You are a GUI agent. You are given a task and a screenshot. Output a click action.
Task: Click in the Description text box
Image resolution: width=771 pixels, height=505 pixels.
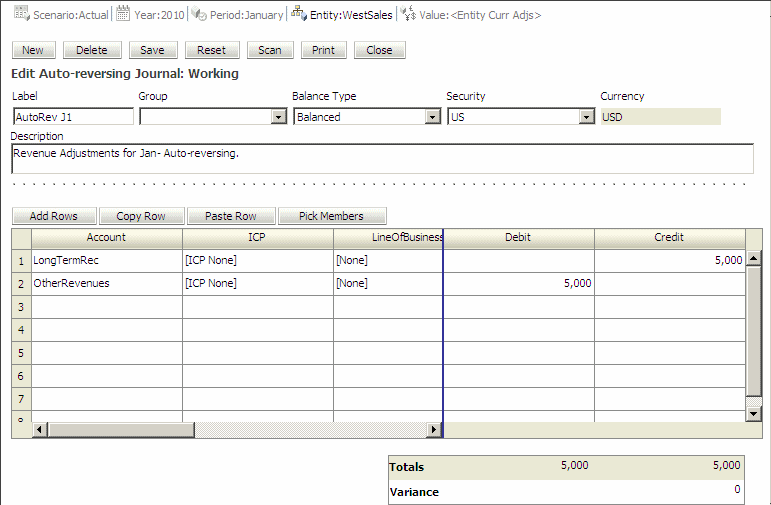coord(382,159)
